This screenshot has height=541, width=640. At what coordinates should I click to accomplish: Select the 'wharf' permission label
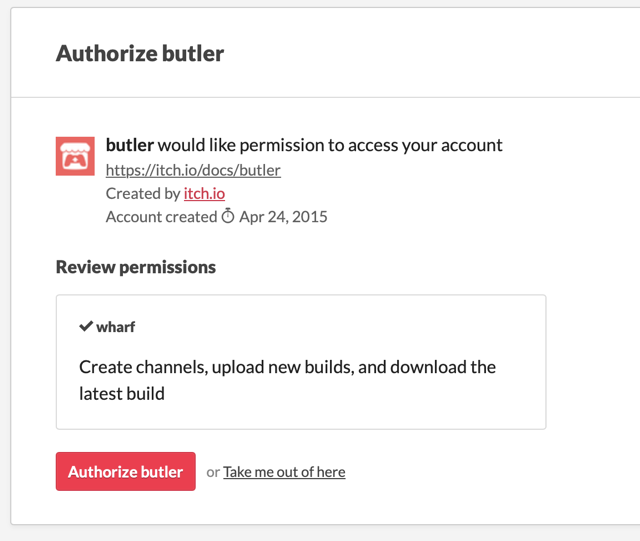116,327
